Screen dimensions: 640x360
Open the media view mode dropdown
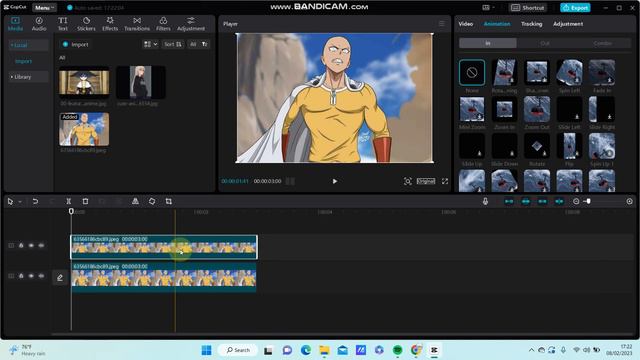point(151,44)
